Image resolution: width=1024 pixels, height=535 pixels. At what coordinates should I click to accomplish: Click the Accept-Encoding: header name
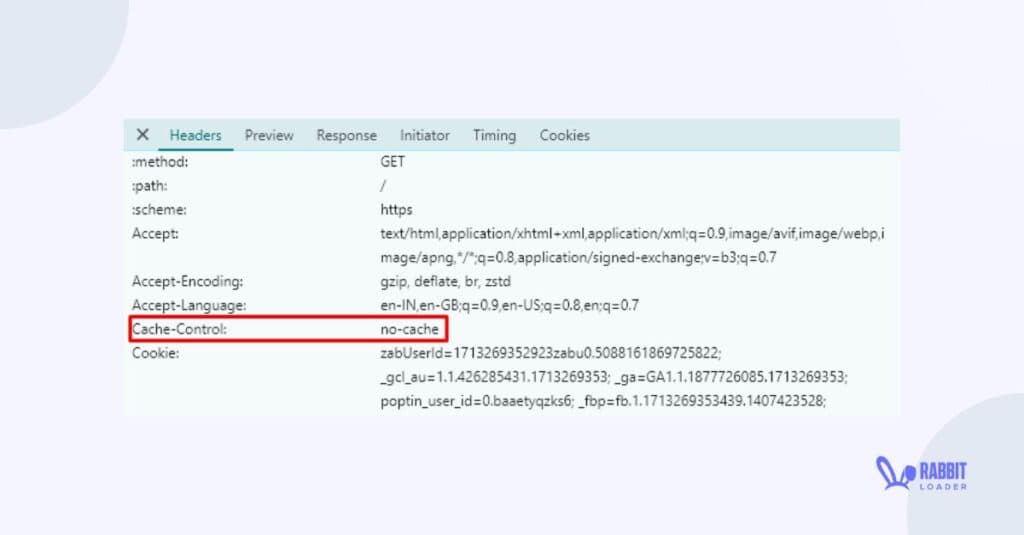pos(187,282)
